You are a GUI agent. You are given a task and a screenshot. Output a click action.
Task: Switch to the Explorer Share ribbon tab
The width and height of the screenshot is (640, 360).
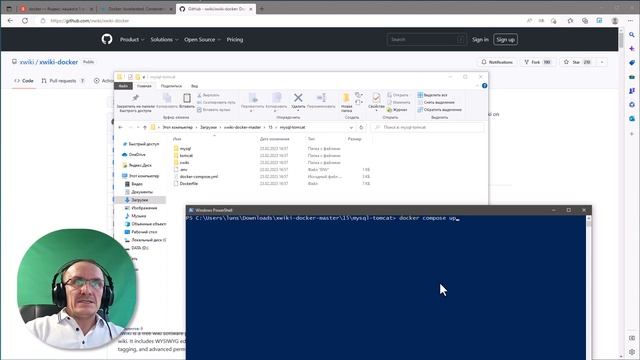click(171, 86)
